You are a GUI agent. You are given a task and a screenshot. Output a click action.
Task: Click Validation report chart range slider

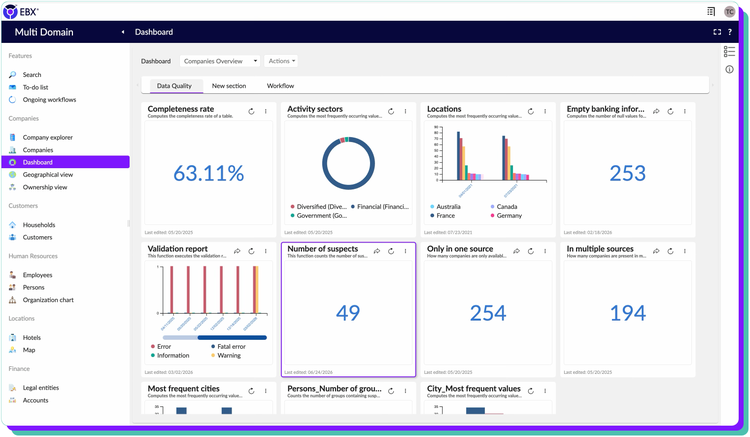(x=215, y=338)
